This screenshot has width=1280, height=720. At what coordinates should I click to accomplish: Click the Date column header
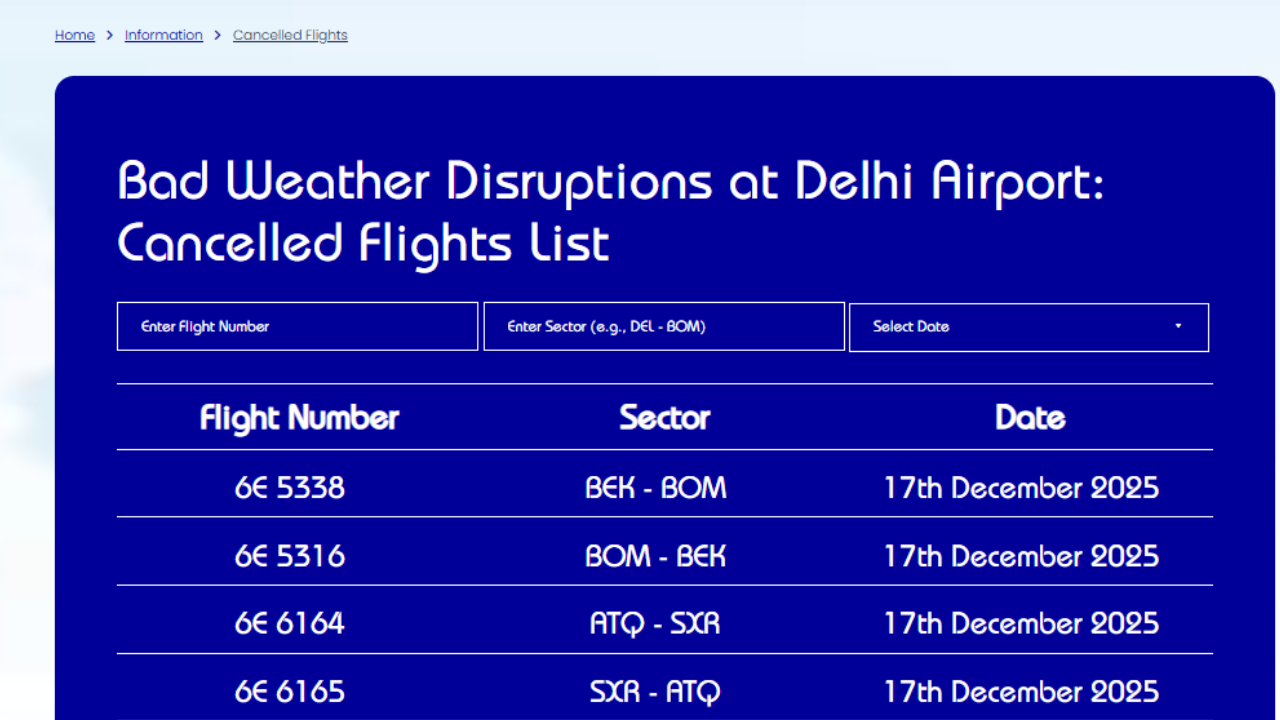[x=1030, y=417]
